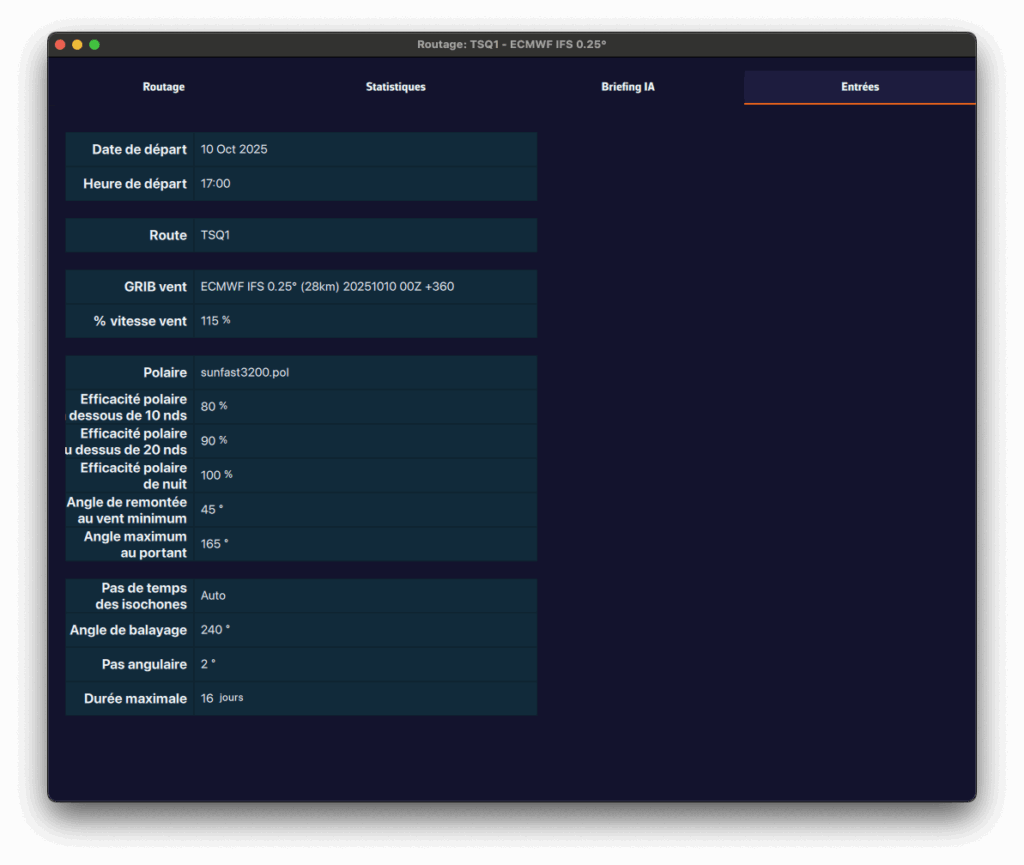This screenshot has height=865, width=1024.
Task: Select the maximum downwind angle 165° value
Action: click(x=214, y=544)
